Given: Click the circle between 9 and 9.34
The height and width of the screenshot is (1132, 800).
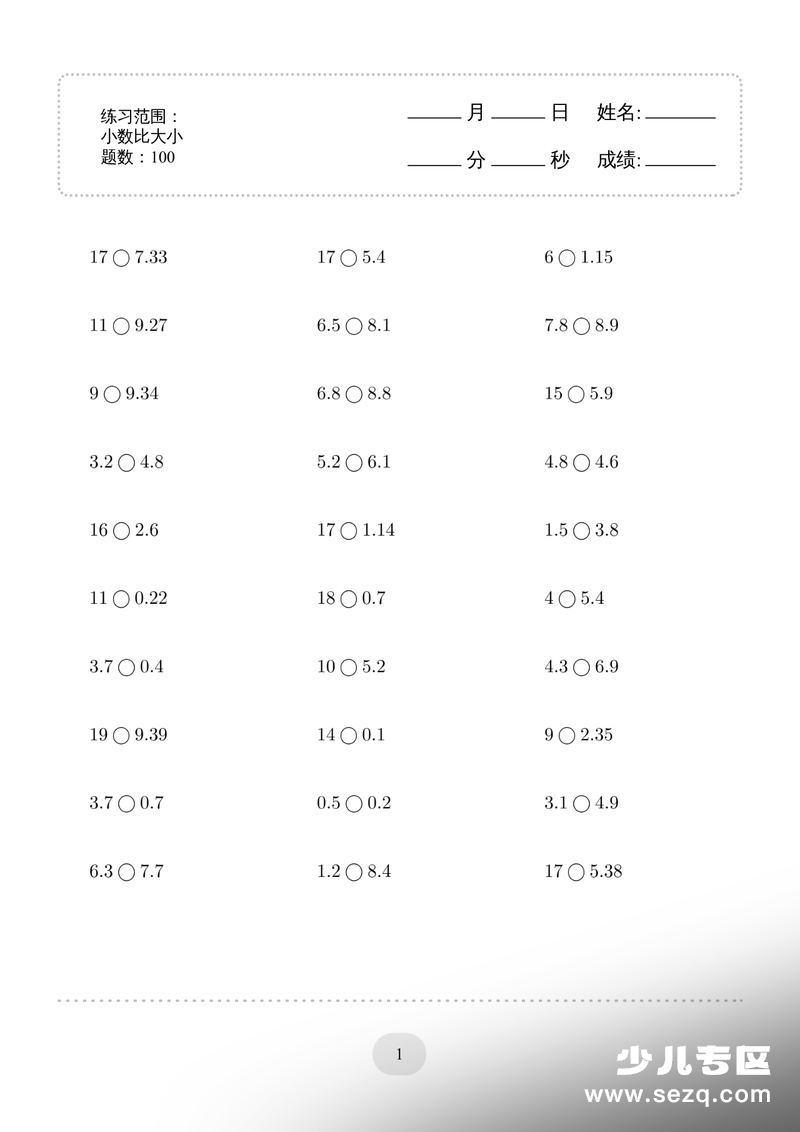Looking at the screenshot, I should [x=112, y=394].
